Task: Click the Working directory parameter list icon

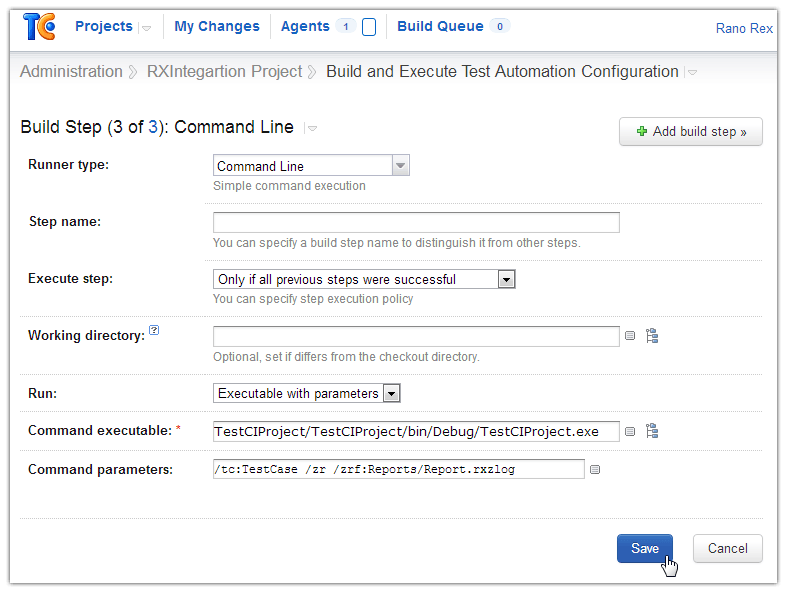Action: coord(630,335)
